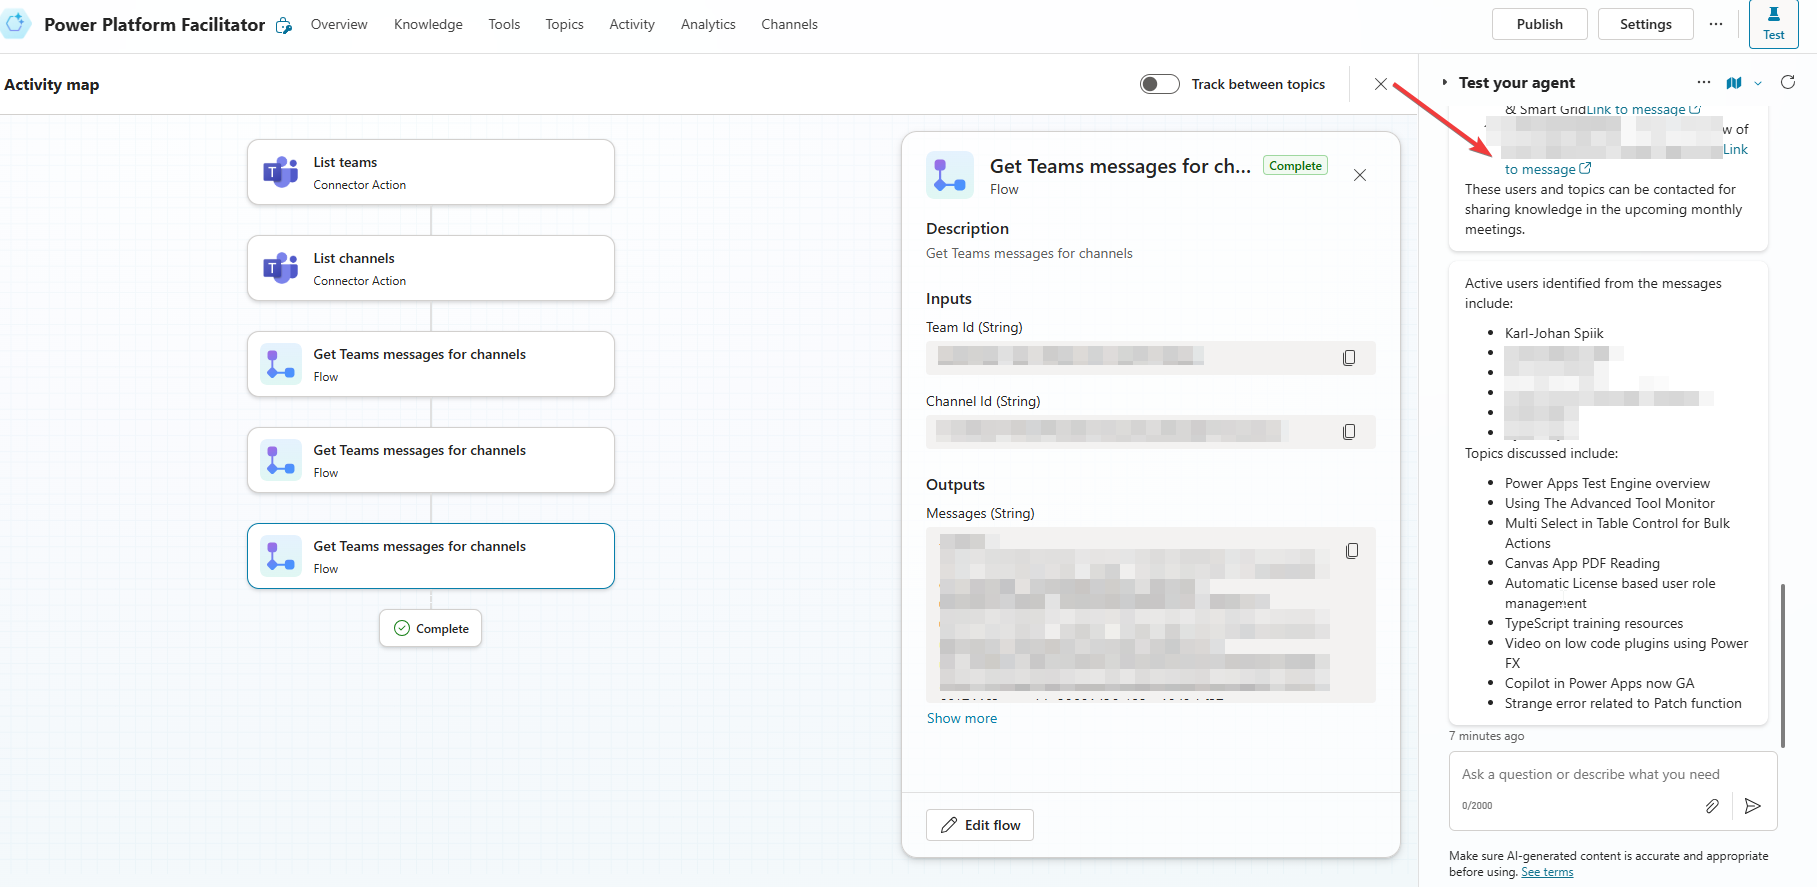
Task: Open the Test pane icon
Action: pos(1773,24)
